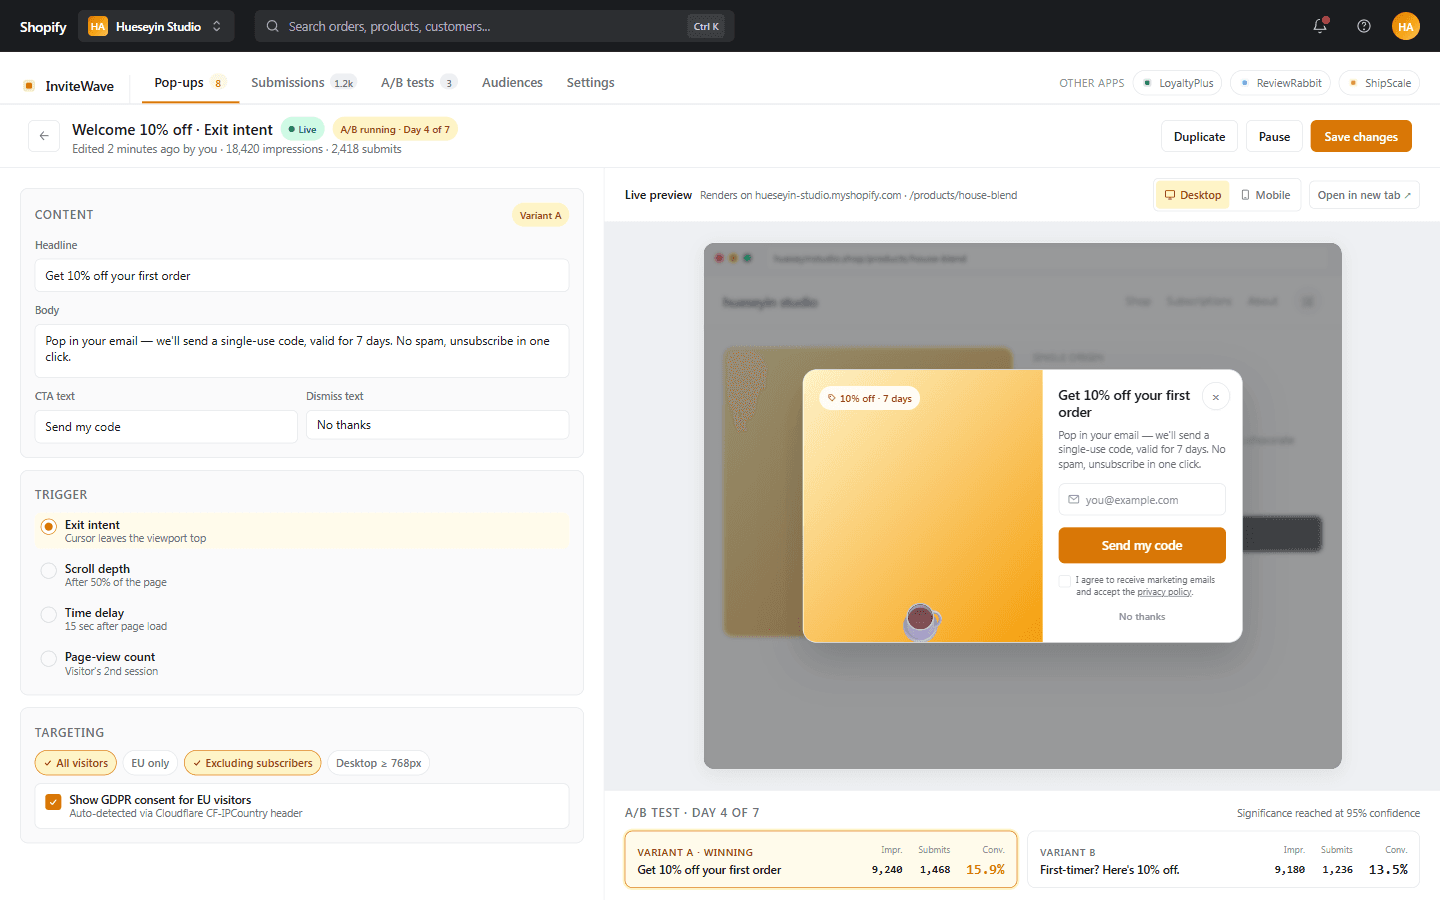This screenshot has height=900, width=1440.
Task: Select the Page-view count trigger
Action: pyautogui.click(x=302, y=663)
